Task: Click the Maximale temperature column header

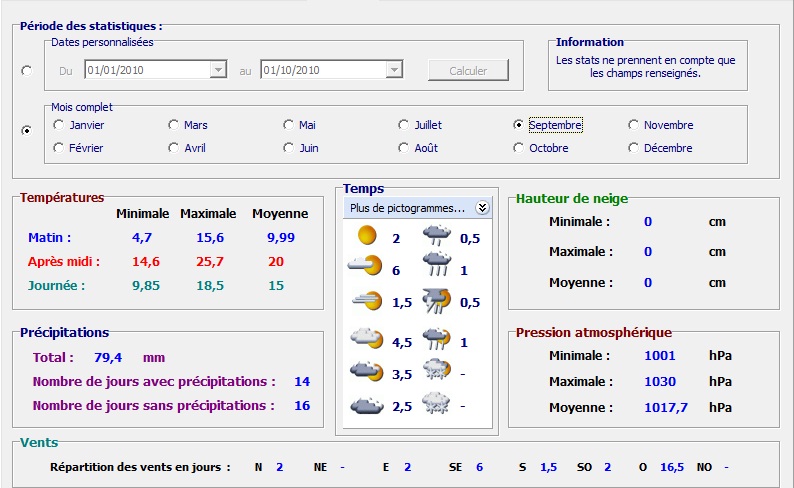Action: [x=208, y=214]
